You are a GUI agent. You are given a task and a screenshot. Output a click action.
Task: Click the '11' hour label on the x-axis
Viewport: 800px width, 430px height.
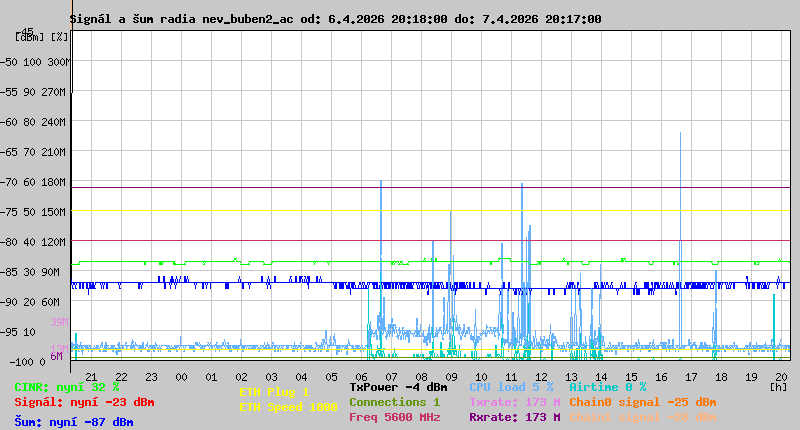511,377
